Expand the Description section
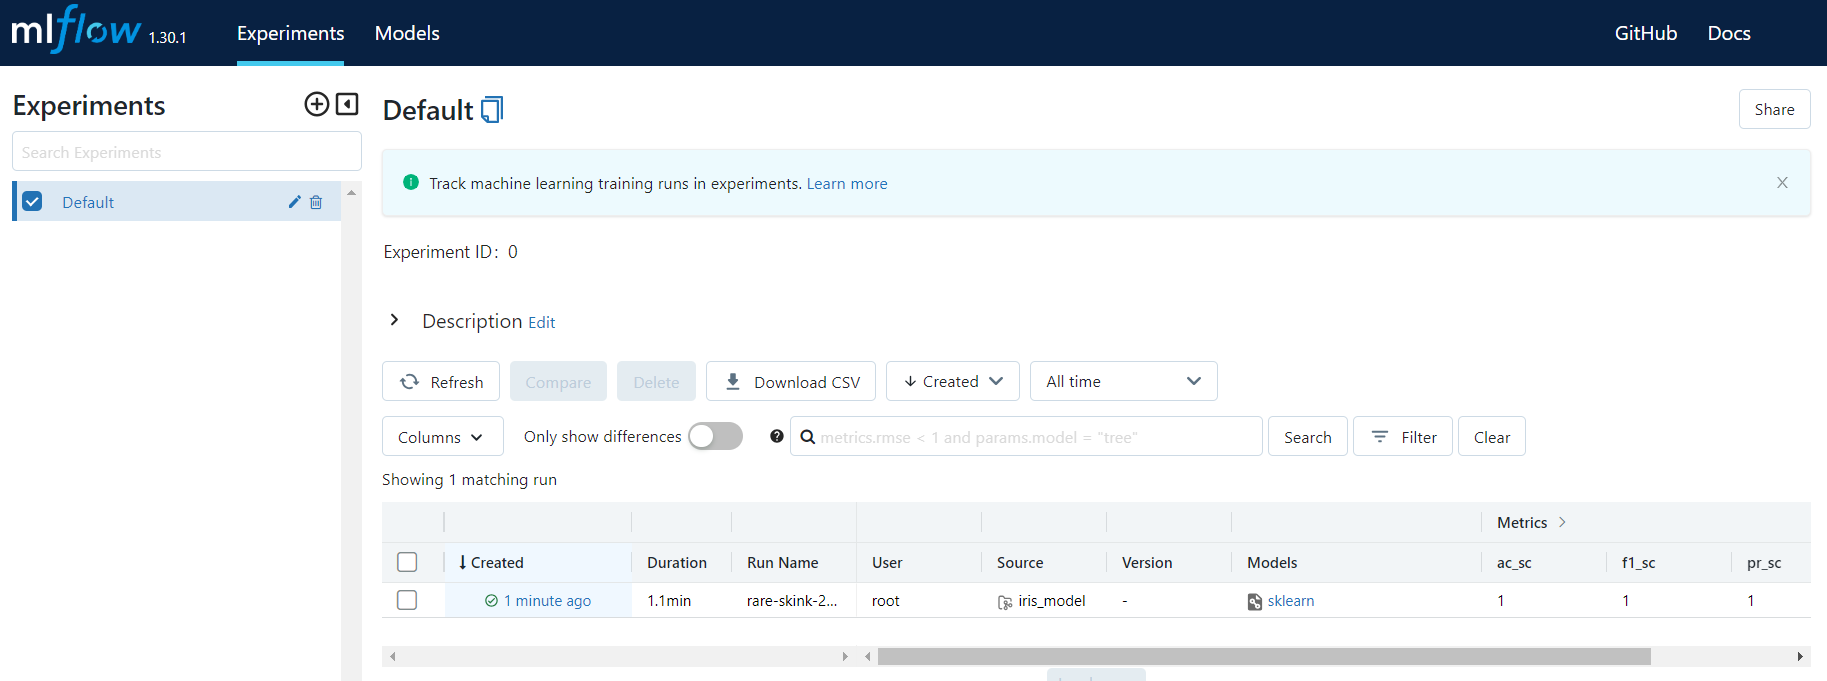Screen dimensions: 1827x681 394,320
